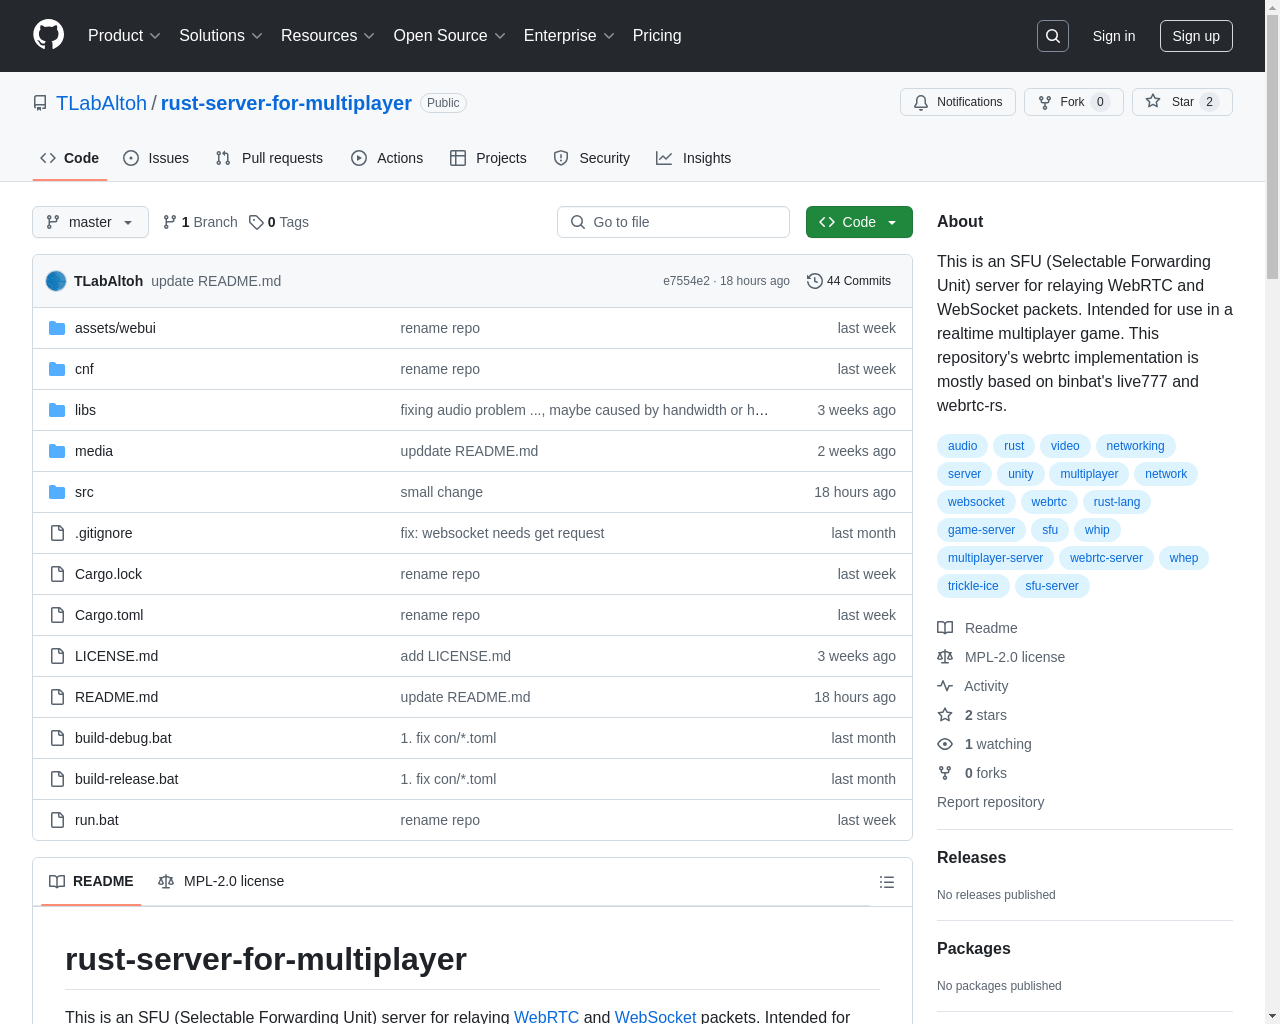The image size is (1280, 1024).
Task: Click the Readme book icon in About
Action: tap(945, 628)
